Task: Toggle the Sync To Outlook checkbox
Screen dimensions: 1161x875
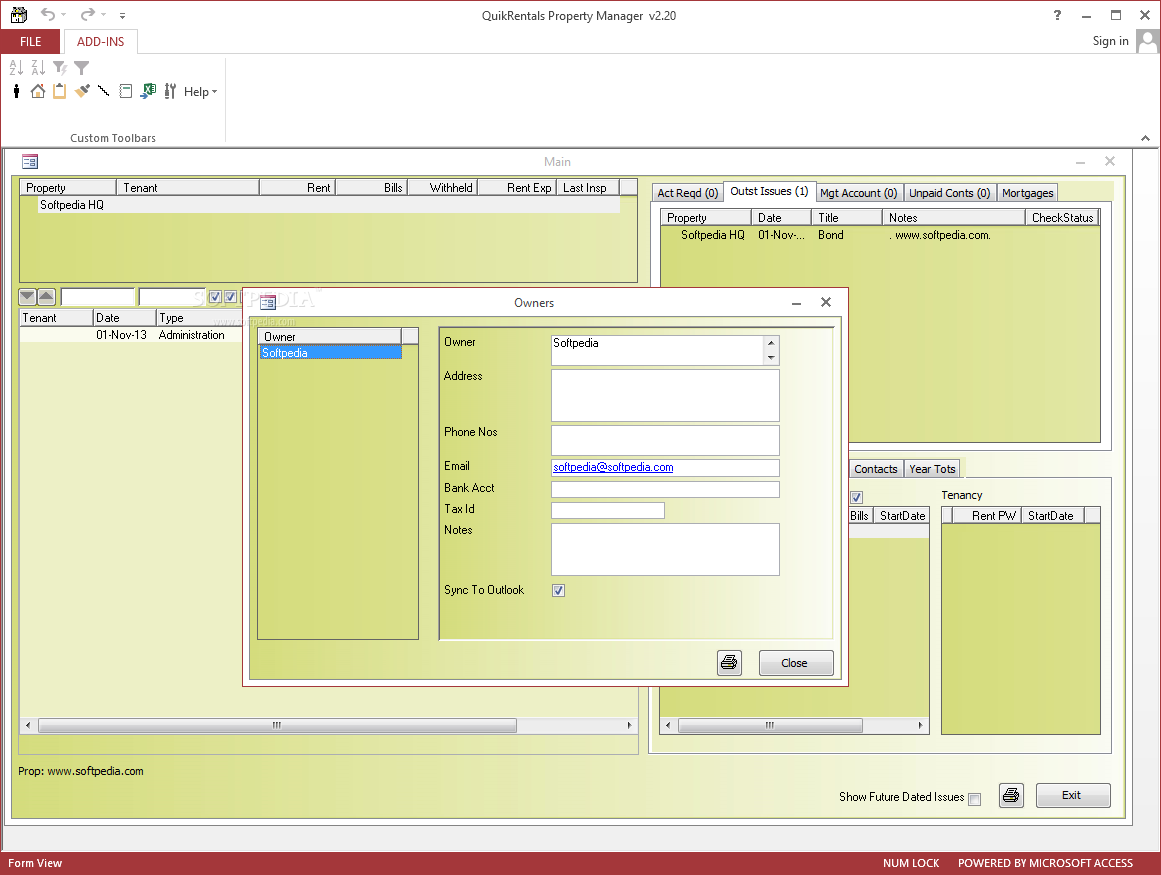Action: [x=558, y=591]
